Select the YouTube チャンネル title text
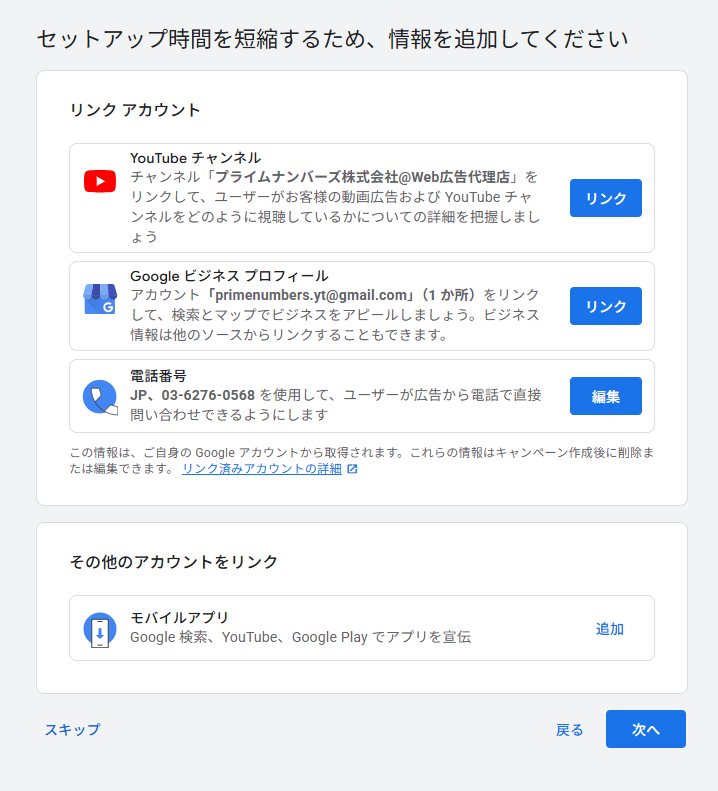718x791 pixels. click(x=195, y=158)
